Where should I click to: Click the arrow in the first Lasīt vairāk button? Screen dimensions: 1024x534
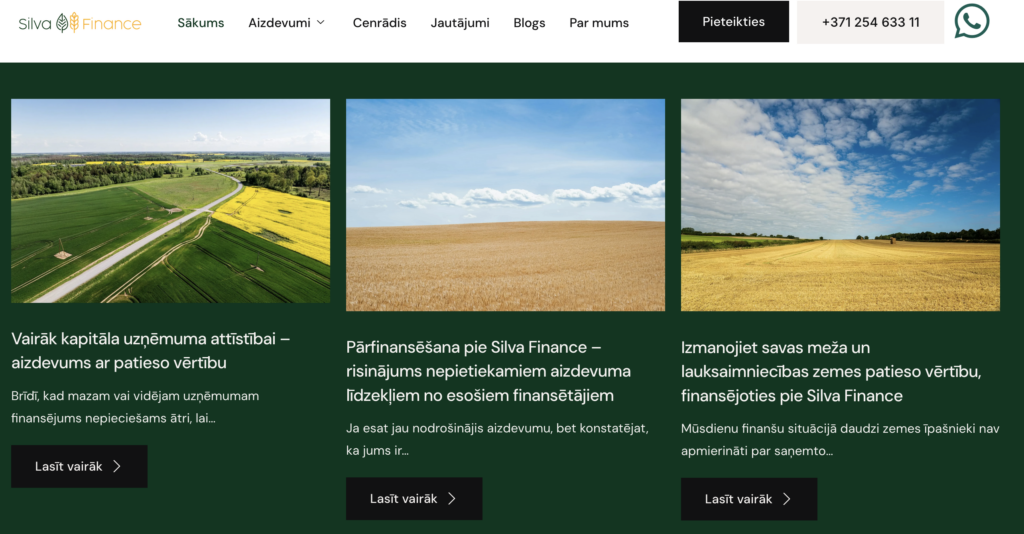pyautogui.click(x=117, y=466)
